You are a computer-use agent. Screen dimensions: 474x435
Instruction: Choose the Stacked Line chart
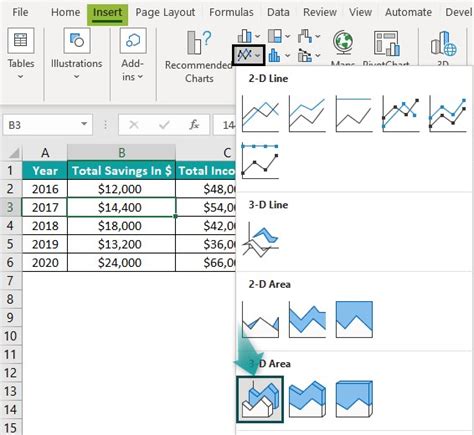[x=307, y=114]
